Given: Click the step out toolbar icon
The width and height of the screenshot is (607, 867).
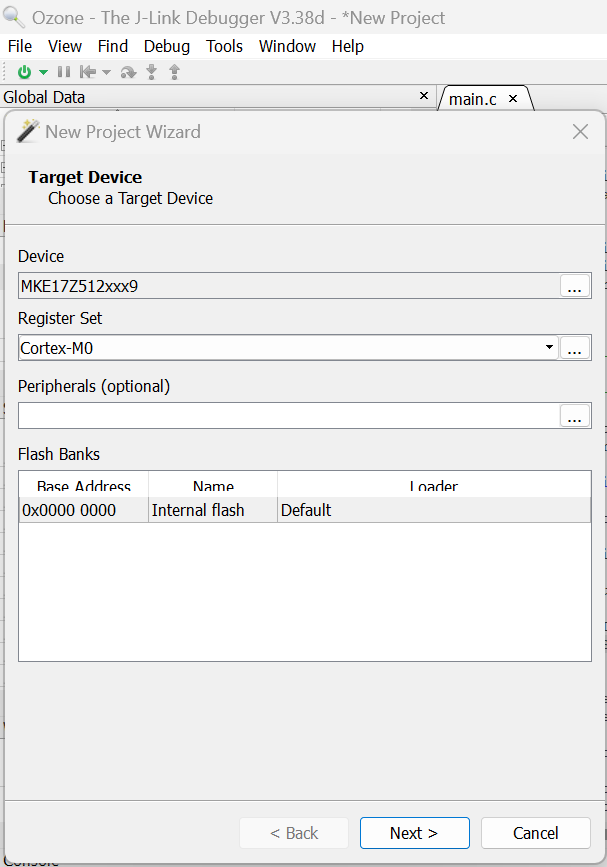Looking at the screenshot, I should point(174,72).
